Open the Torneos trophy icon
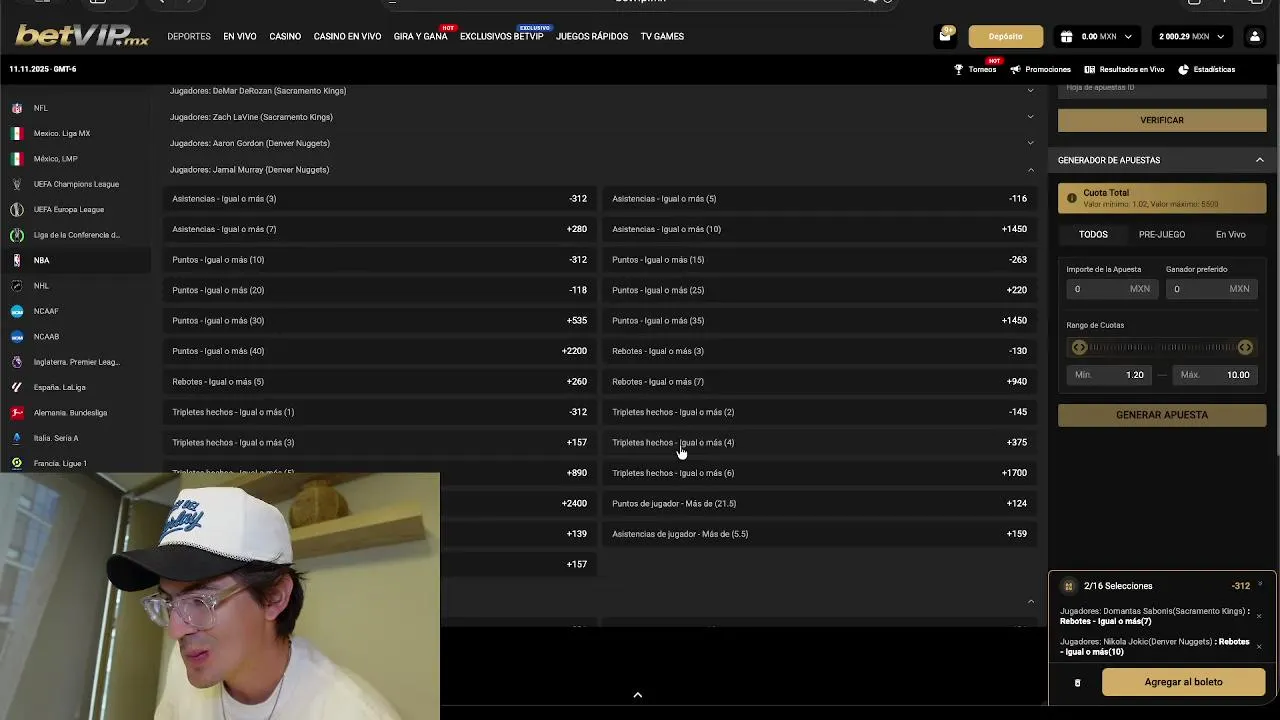The height and width of the screenshot is (720, 1280). point(958,69)
